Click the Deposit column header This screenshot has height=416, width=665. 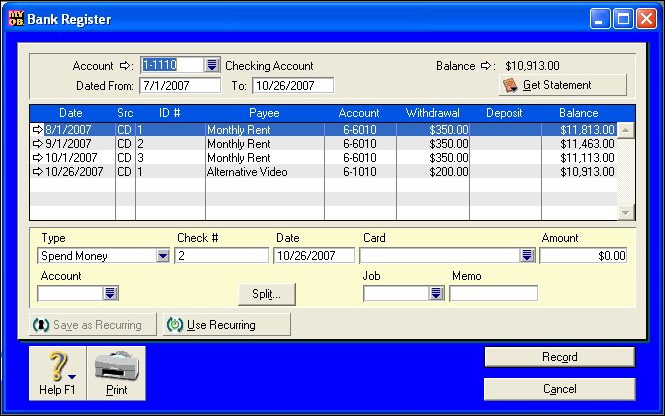pyautogui.click(x=504, y=113)
